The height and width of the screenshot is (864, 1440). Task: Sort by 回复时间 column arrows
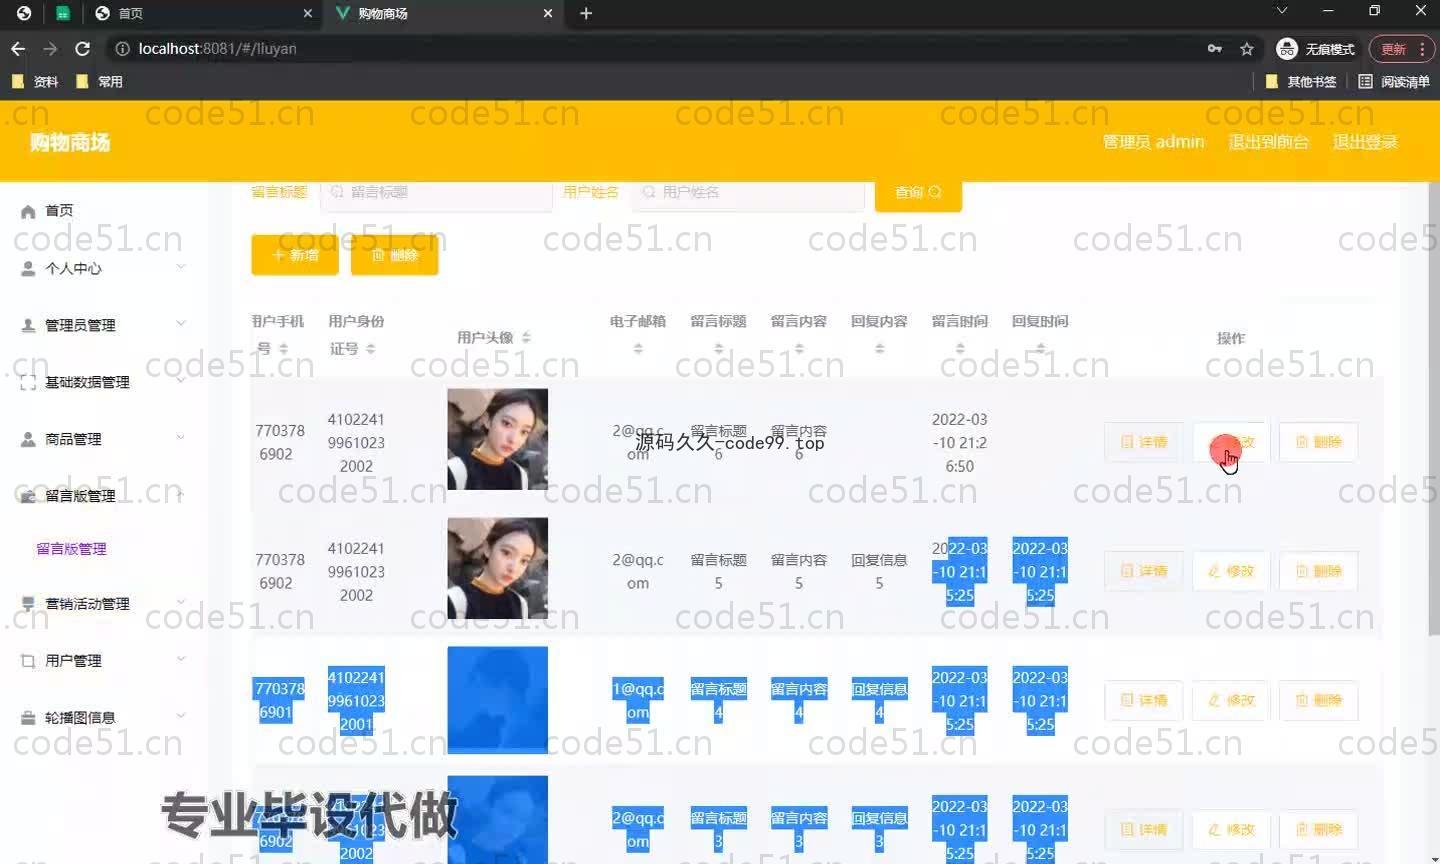click(x=1040, y=348)
